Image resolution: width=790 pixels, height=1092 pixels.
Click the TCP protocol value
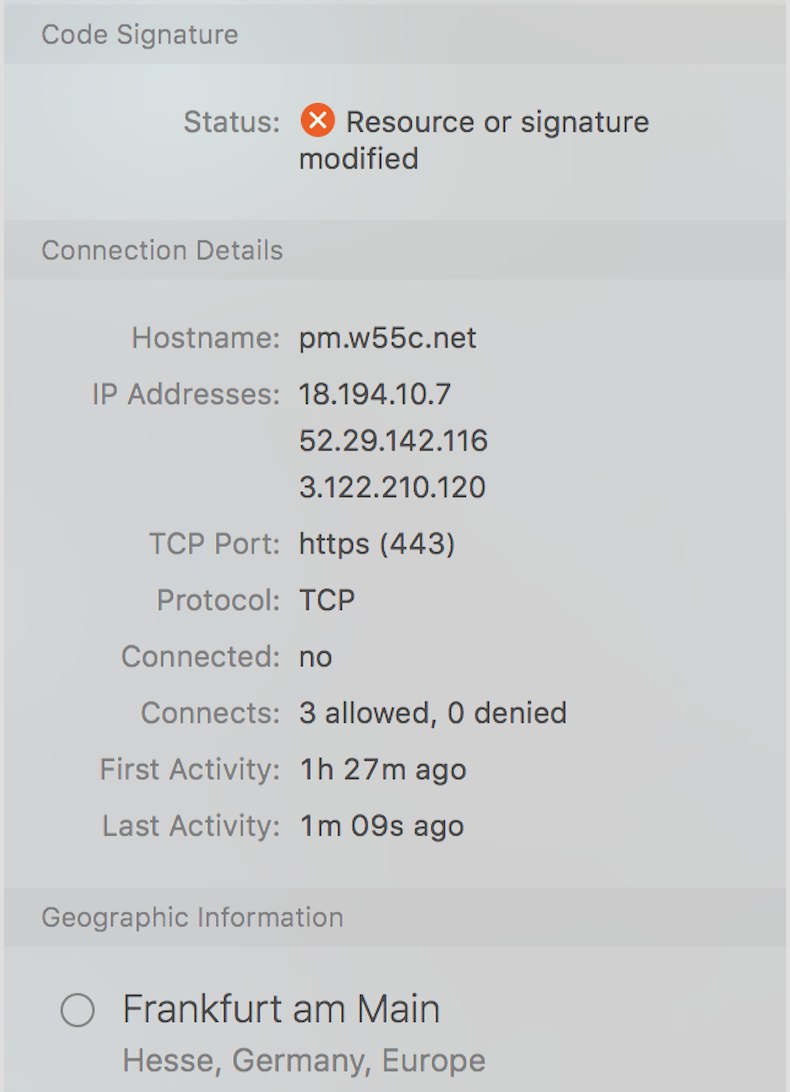(x=327, y=600)
